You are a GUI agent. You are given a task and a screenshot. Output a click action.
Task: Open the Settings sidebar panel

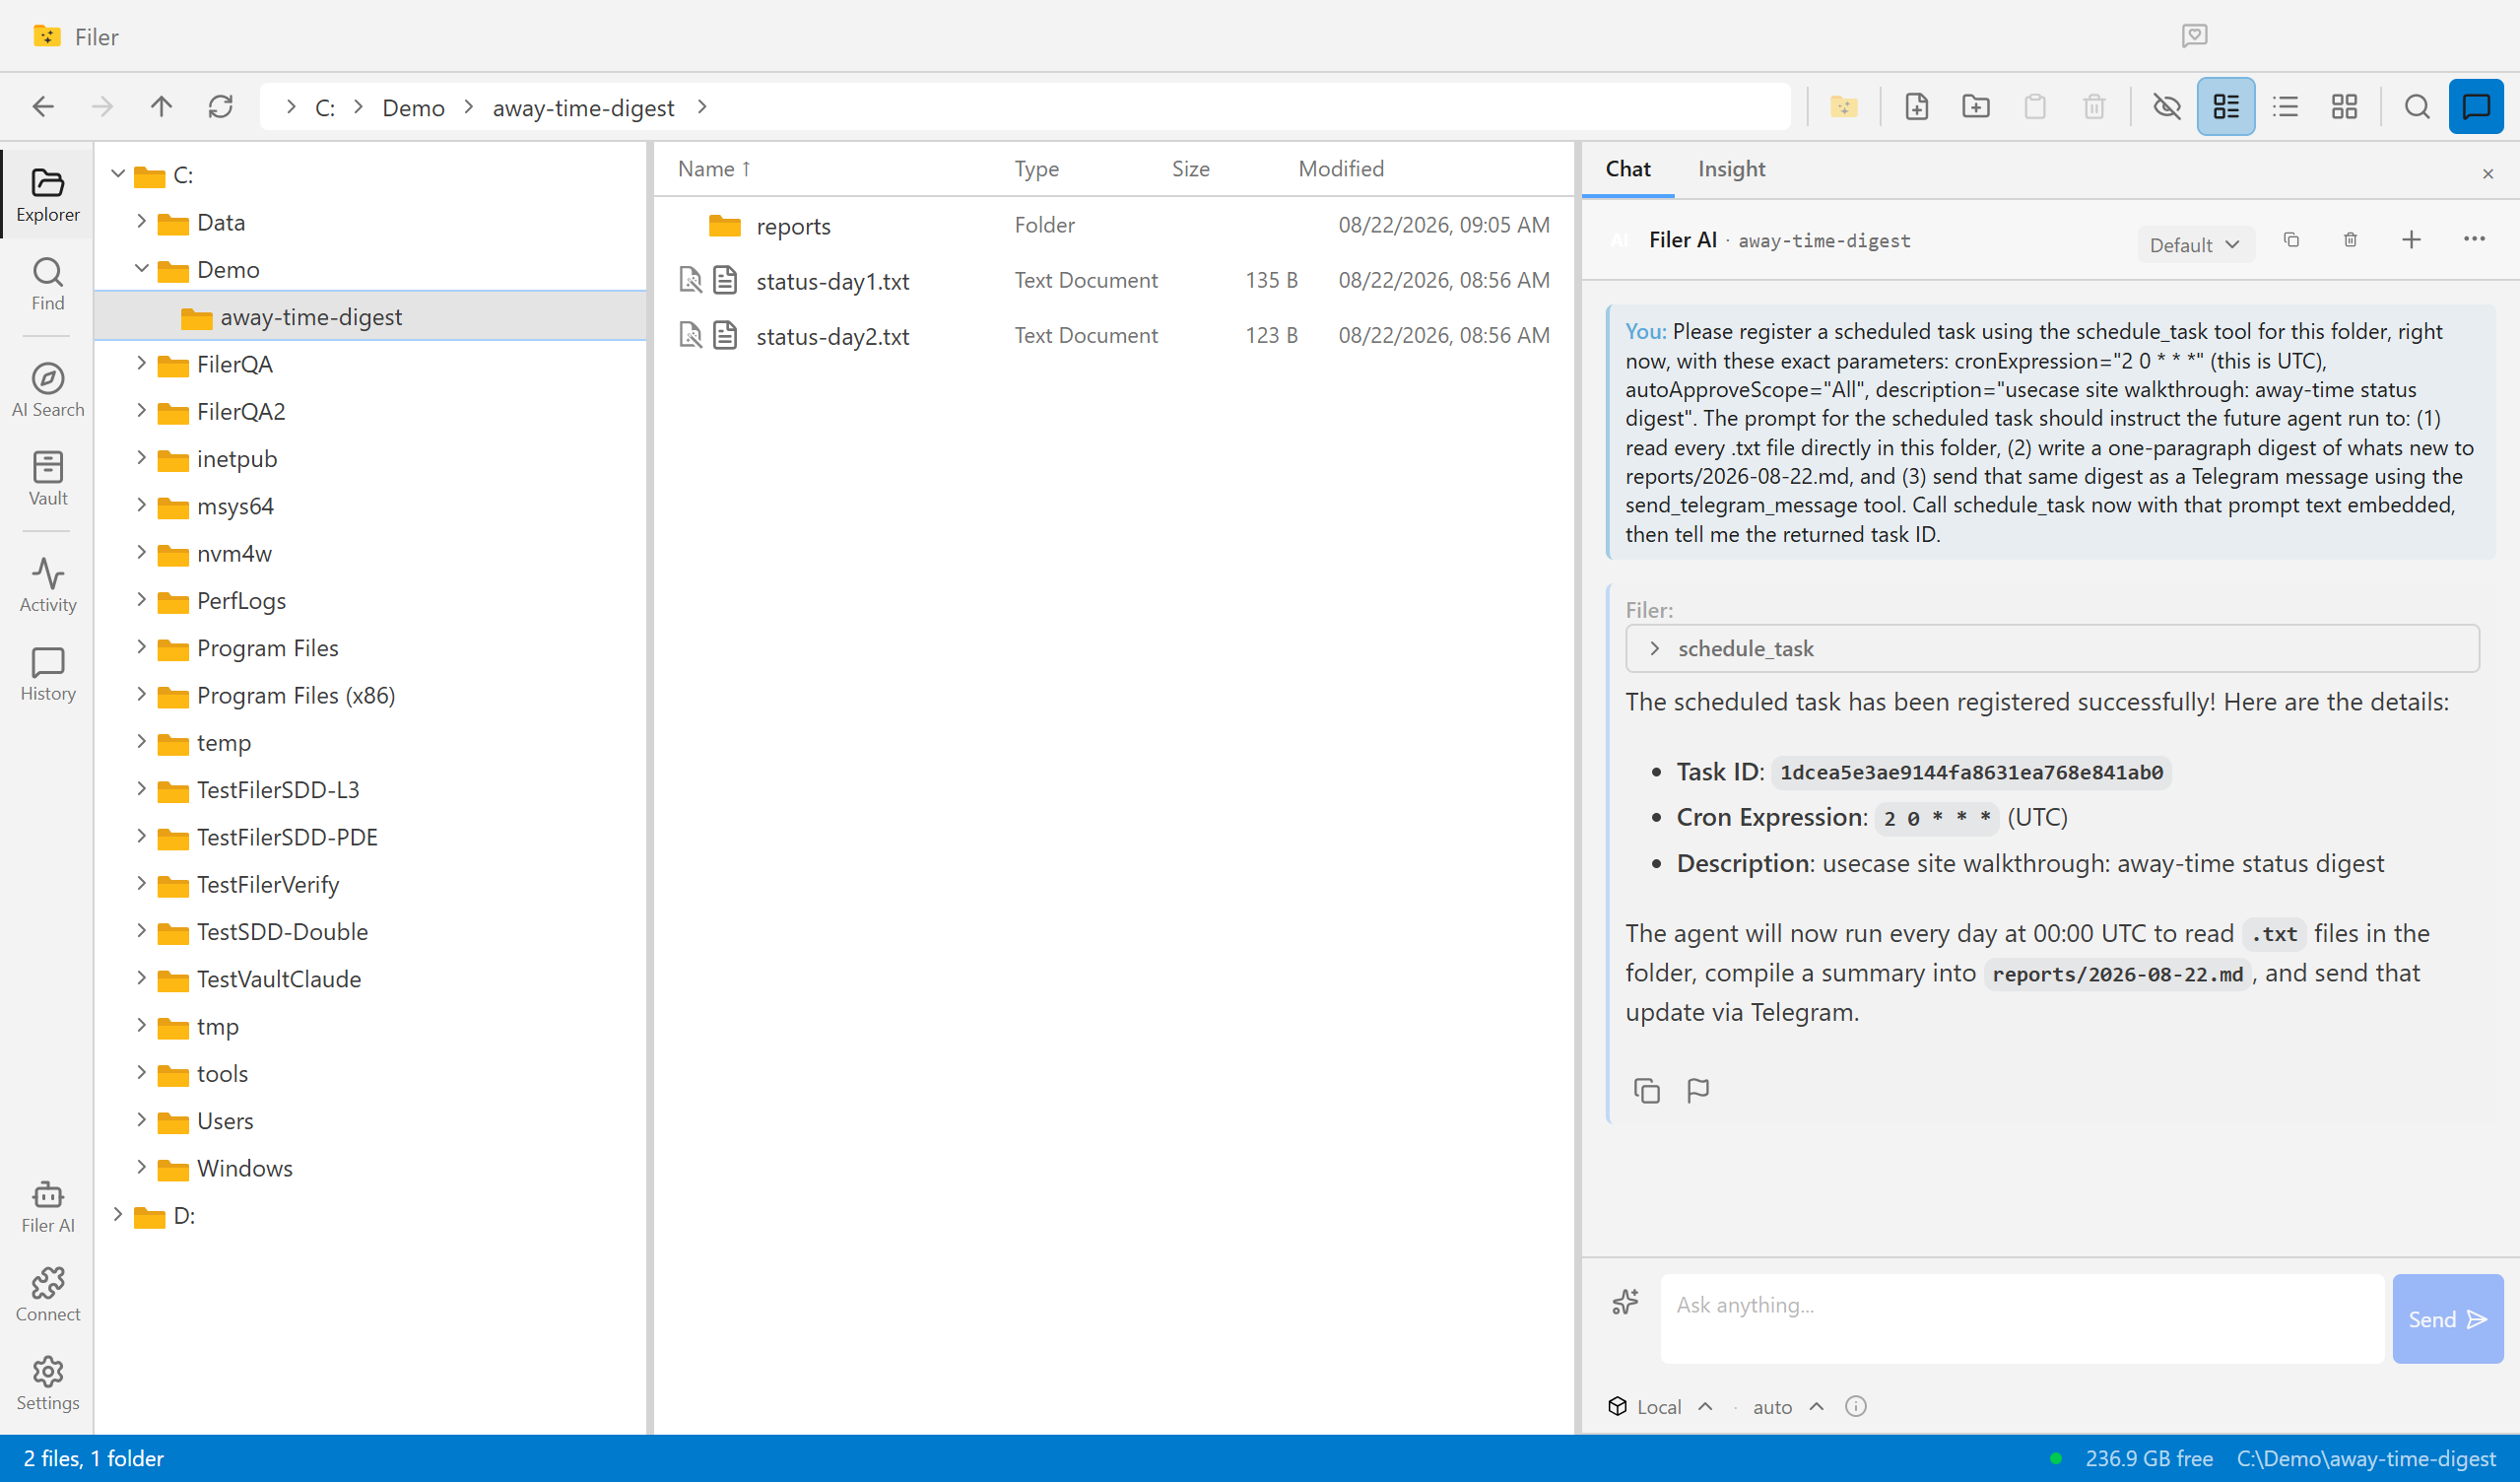coord(48,1384)
